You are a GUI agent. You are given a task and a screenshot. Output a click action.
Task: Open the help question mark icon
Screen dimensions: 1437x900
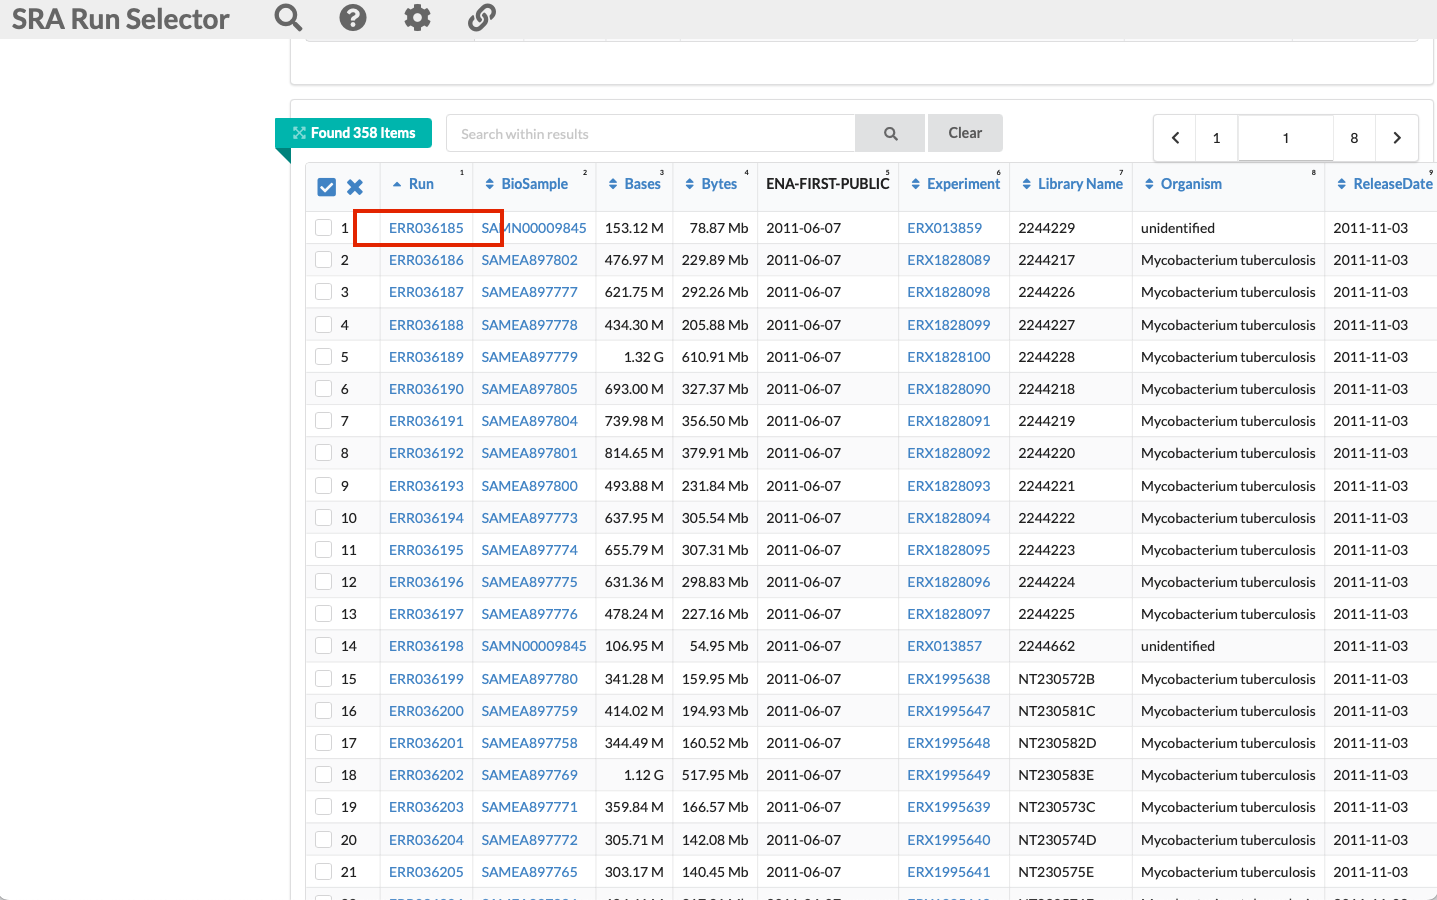coord(353,18)
